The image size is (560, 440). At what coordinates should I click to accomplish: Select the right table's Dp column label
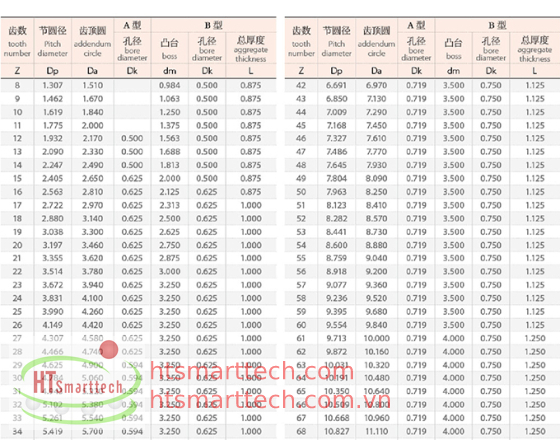[x=336, y=71]
